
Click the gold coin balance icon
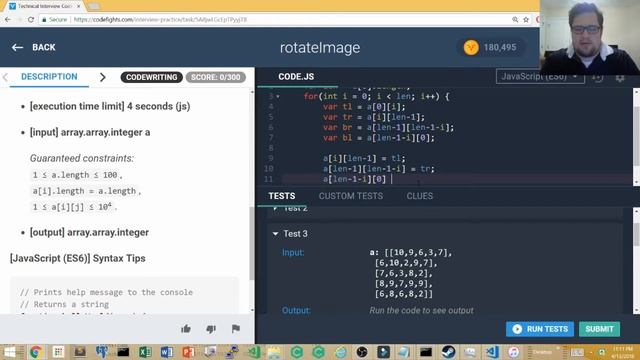[471, 47]
